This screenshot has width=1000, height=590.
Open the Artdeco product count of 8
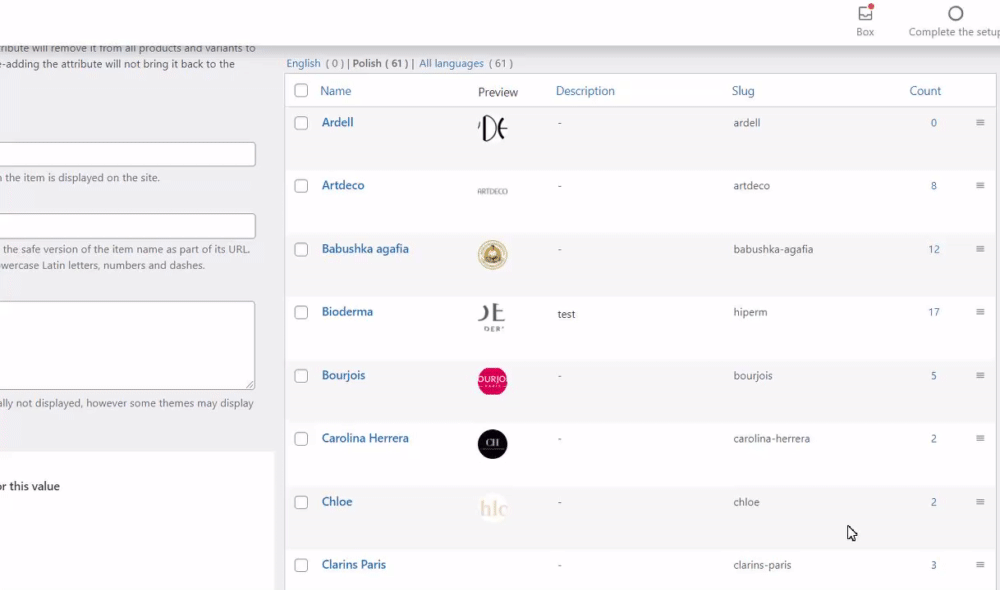coord(934,186)
